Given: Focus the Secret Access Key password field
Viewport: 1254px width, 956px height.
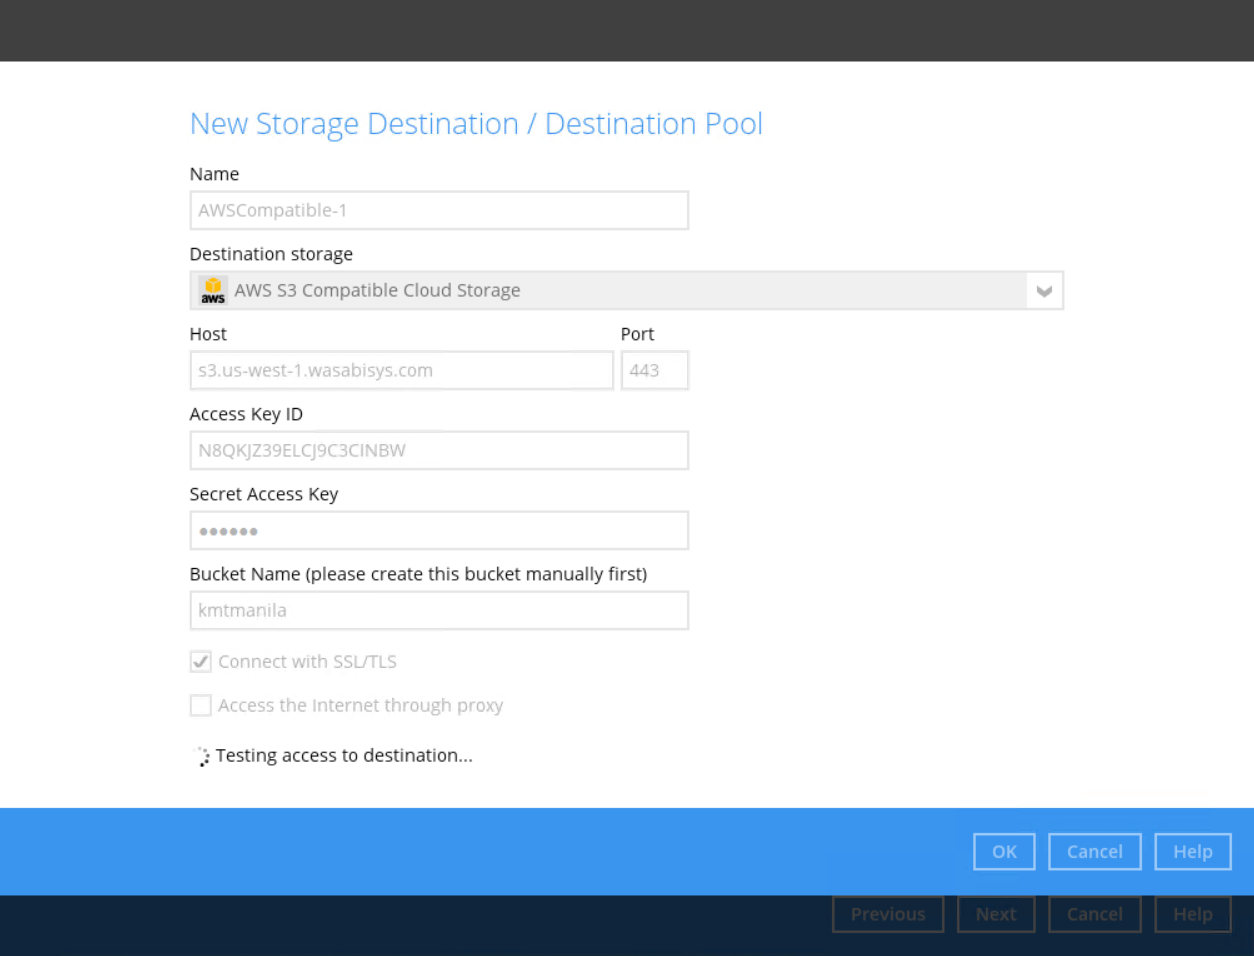Looking at the screenshot, I should click(x=439, y=531).
